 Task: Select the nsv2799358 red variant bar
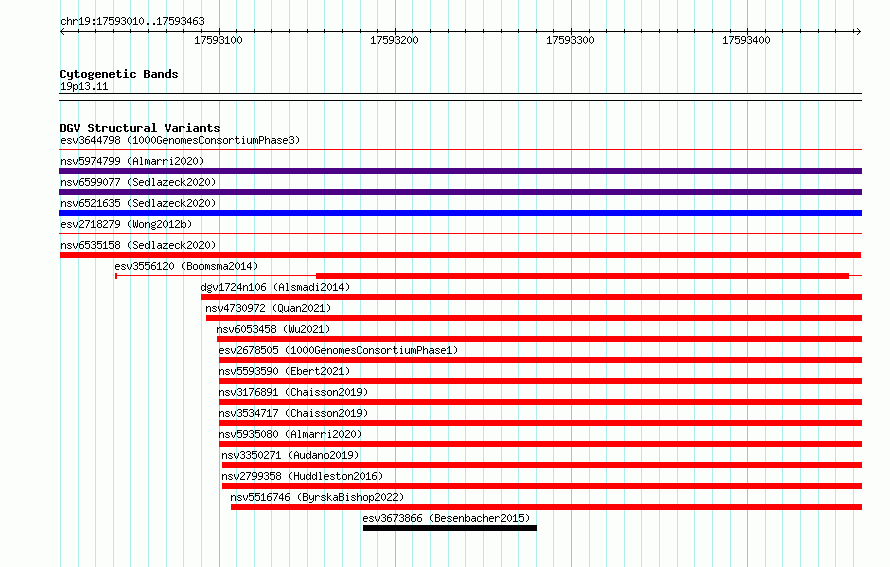542,486
